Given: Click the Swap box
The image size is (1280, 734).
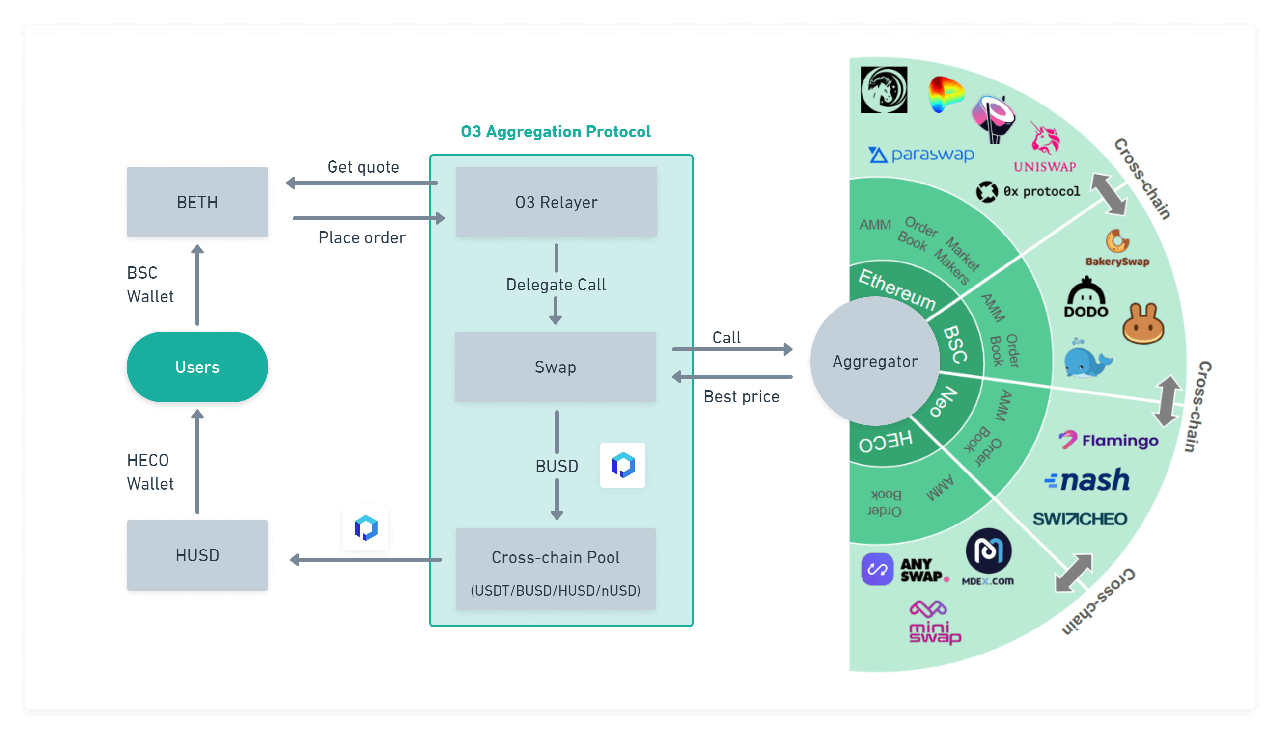Looking at the screenshot, I should (x=555, y=367).
